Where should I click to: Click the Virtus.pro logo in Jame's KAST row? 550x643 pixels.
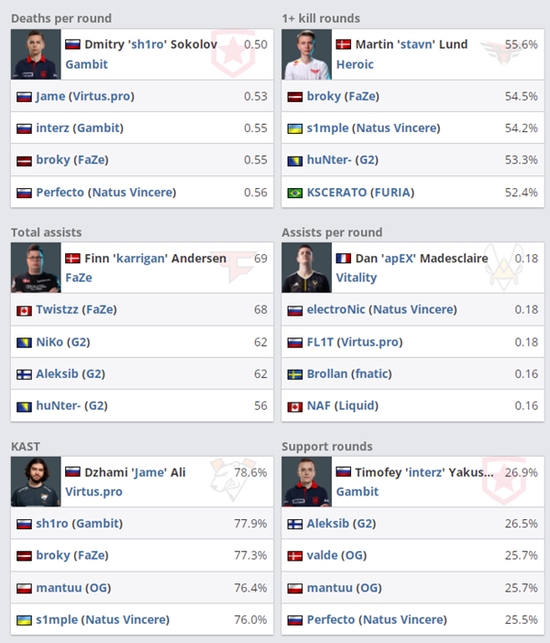[x=232, y=481]
